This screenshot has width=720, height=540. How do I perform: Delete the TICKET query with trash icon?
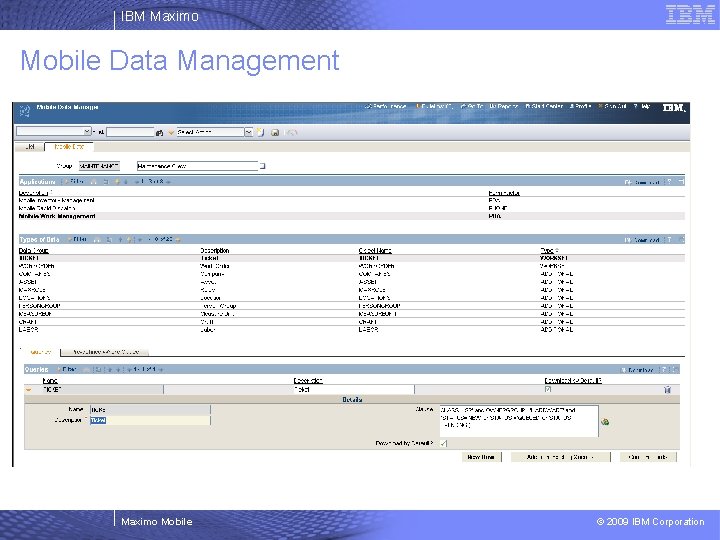coord(667,389)
